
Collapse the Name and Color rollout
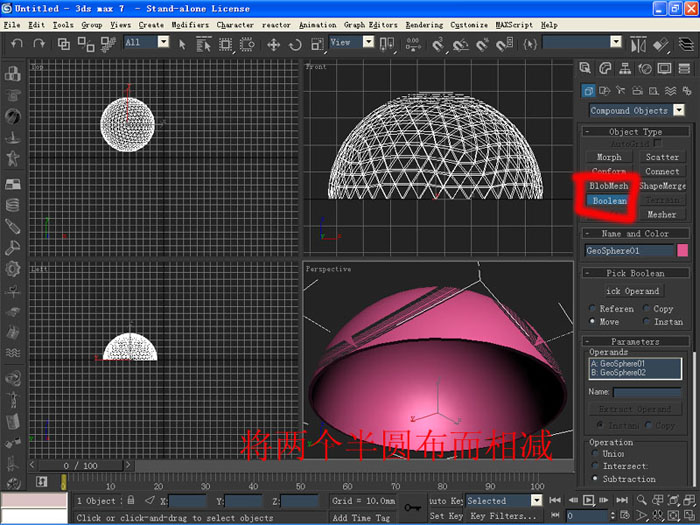click(x=635, y=233)
